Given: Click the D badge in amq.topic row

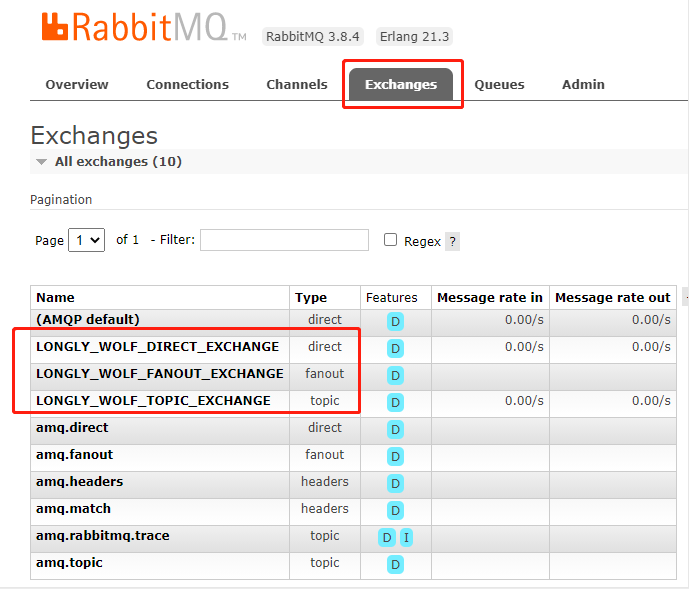Looking at the screenshot, I should (395, 565).
